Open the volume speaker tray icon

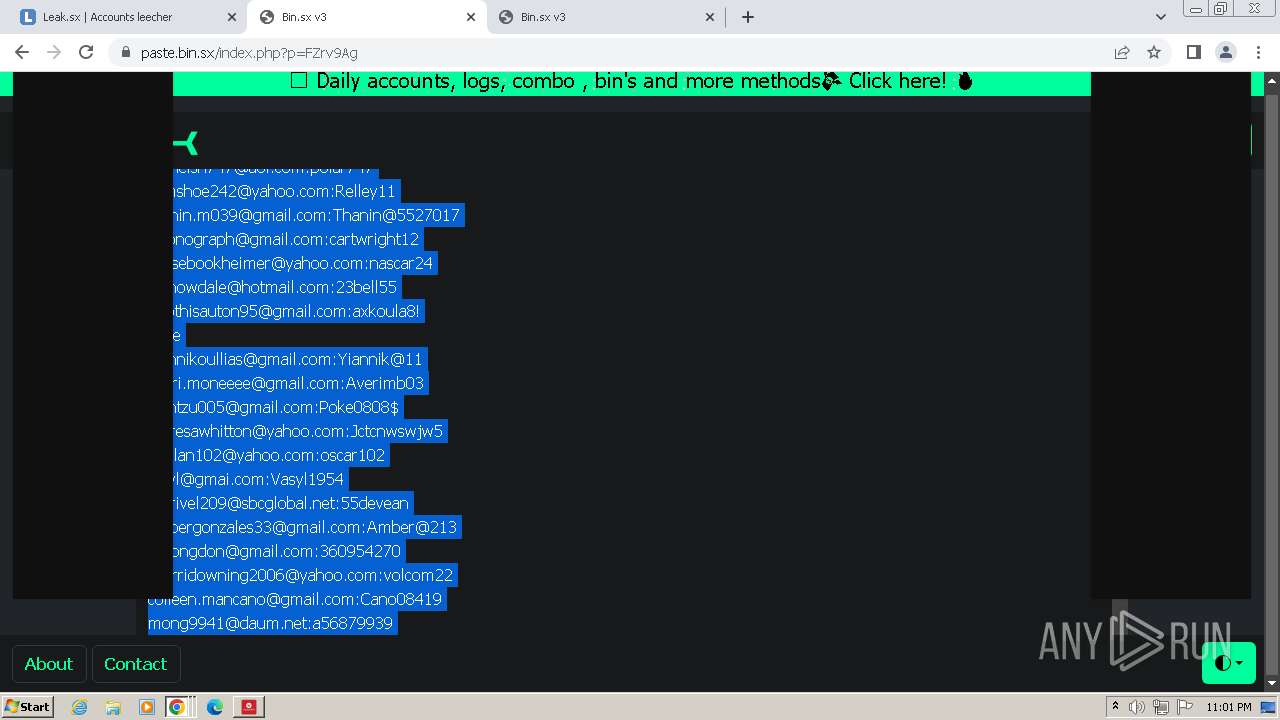1137,707
